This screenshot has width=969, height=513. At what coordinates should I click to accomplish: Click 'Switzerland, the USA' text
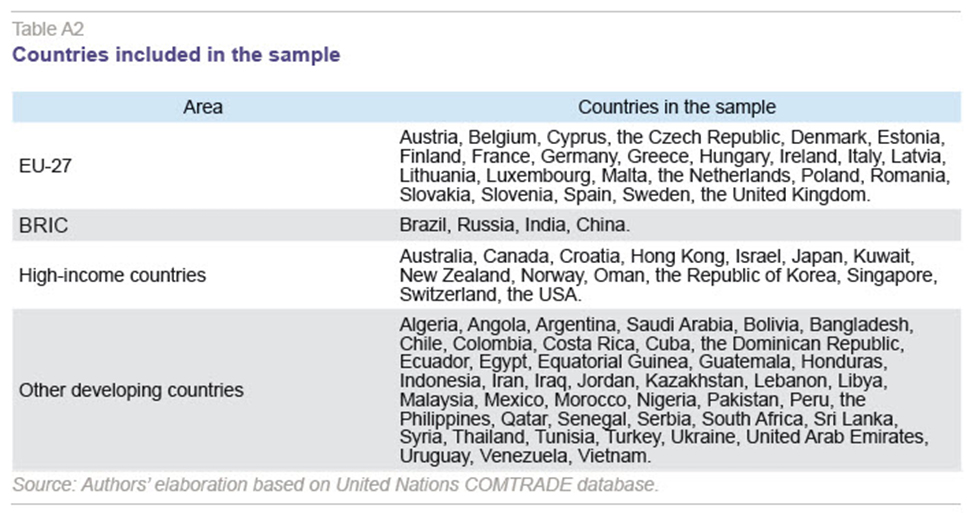[491, 294]
